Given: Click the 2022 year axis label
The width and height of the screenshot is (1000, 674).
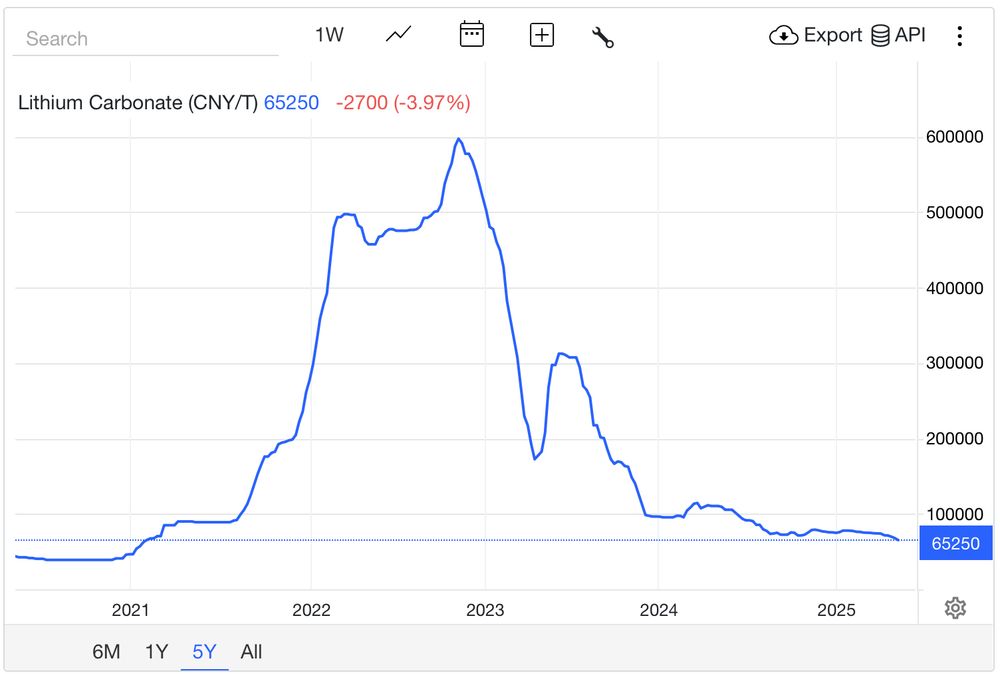Looking at the screenshot, I should [x=311, y=610].
